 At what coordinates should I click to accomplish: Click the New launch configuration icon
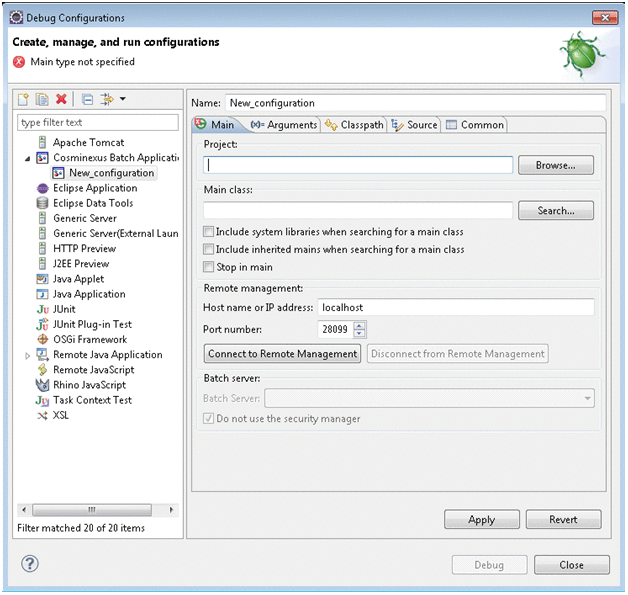point(23,99)
